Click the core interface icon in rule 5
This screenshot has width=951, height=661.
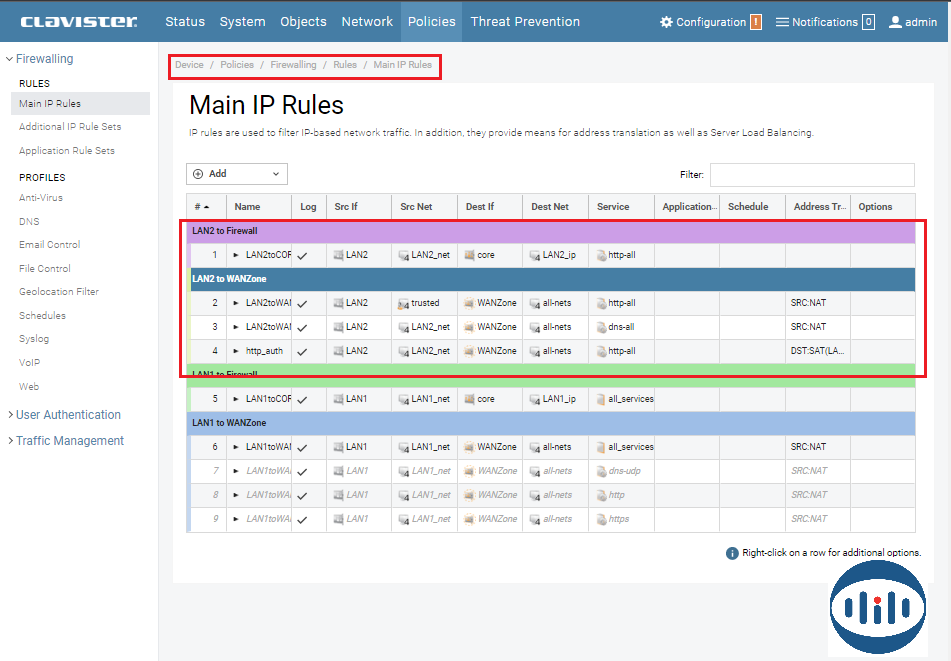click(x=469, y=399)
